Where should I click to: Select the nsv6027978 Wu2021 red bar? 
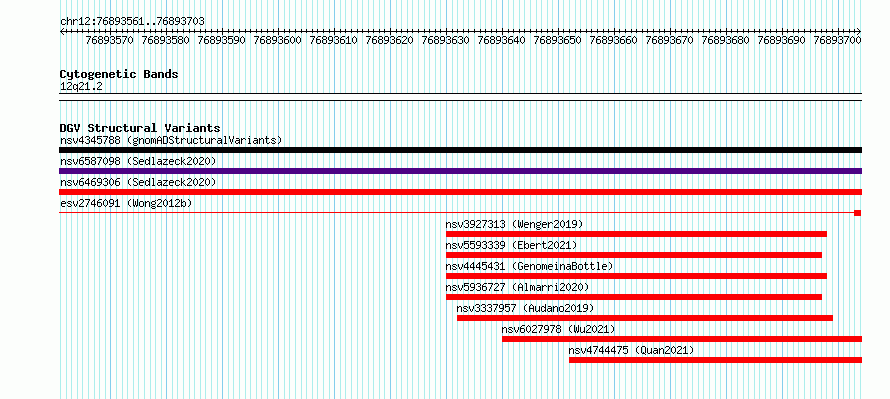(682, 339)
